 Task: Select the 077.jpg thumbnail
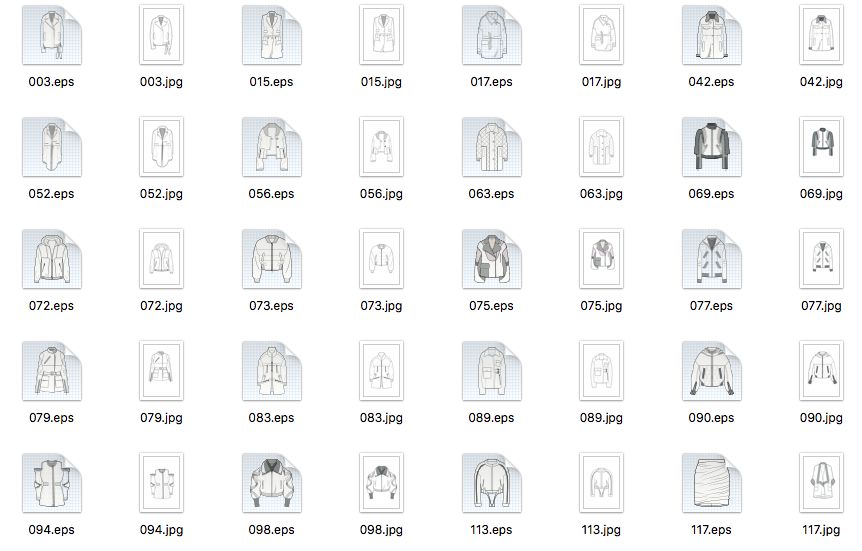(821, 259)
